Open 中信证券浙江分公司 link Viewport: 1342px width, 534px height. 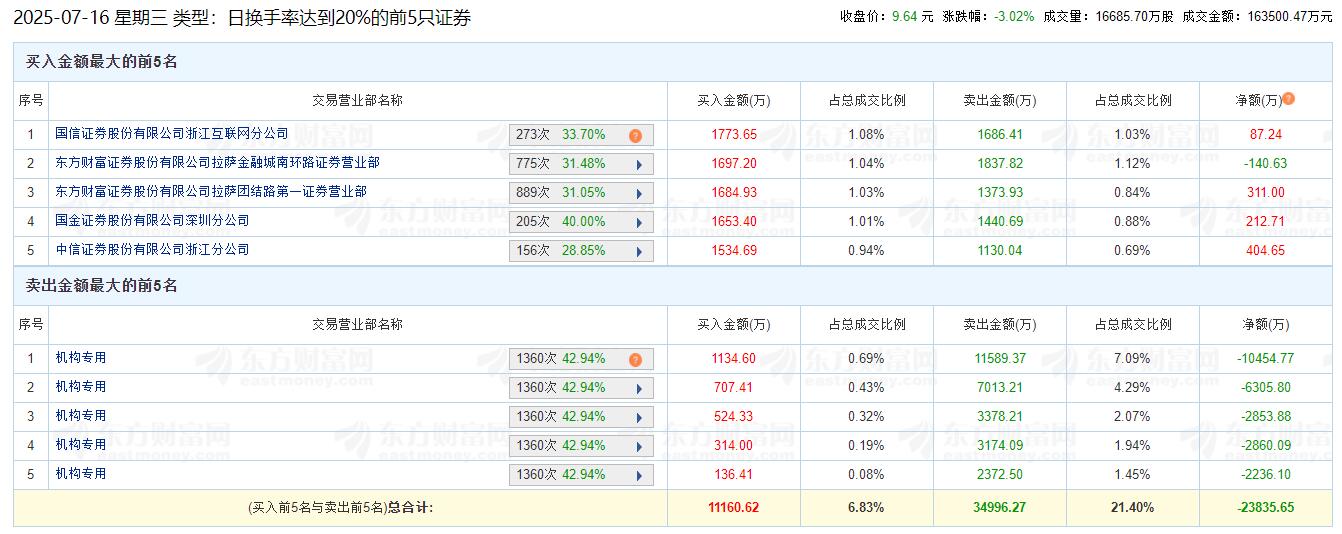152,250
